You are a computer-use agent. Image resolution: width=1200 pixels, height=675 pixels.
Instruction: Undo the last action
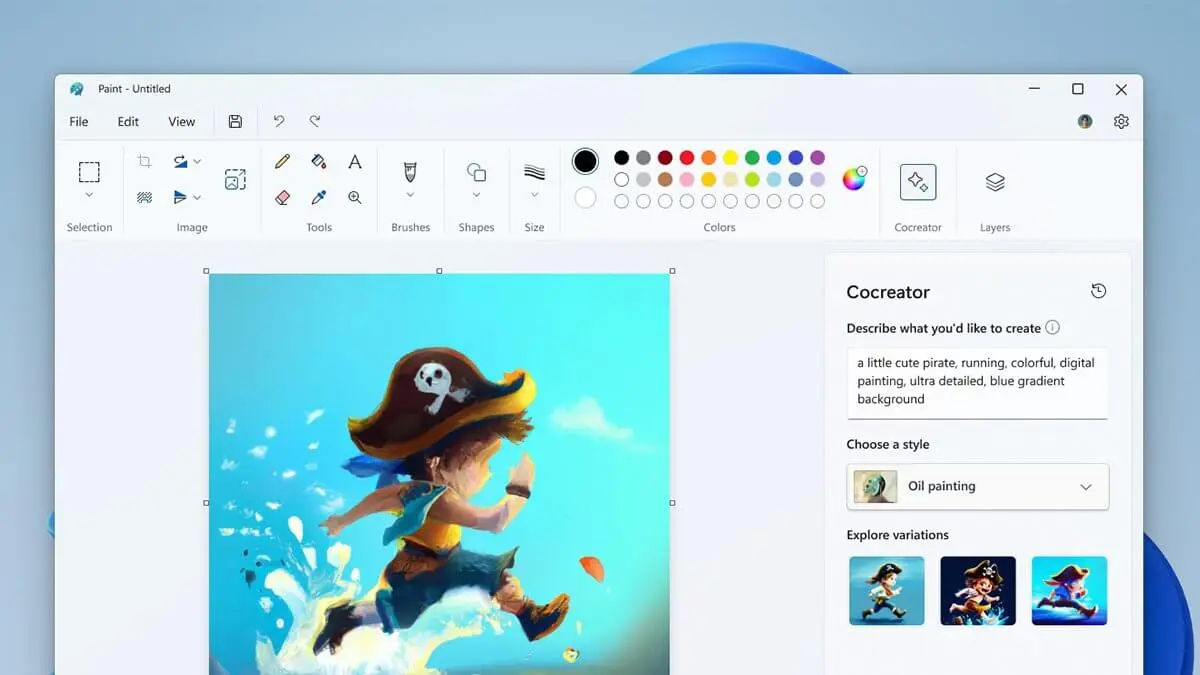click(279, 120)
